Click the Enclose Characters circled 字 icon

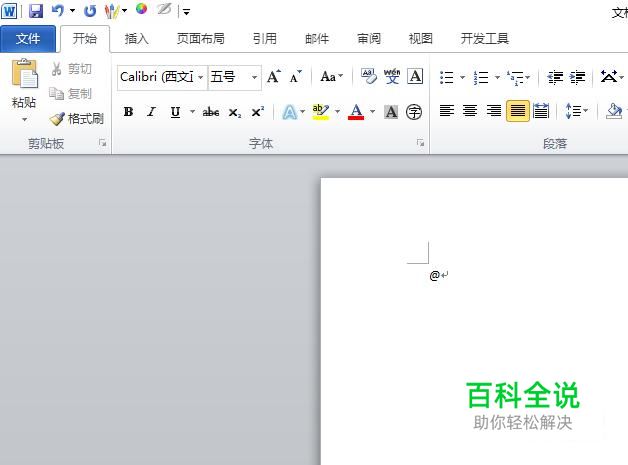point(414,112)
